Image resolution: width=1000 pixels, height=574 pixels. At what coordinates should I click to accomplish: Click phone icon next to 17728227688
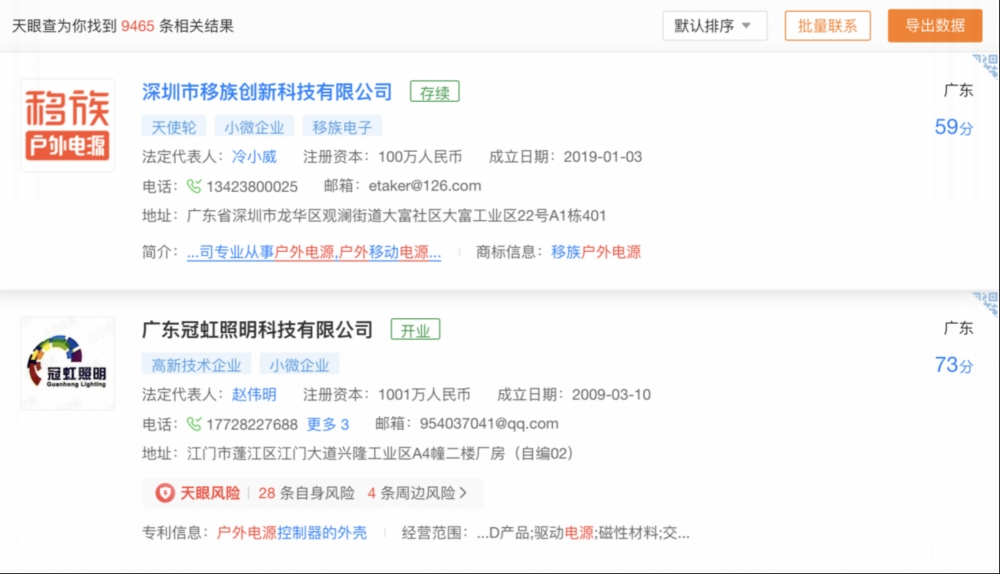click(x=193, y=424)
